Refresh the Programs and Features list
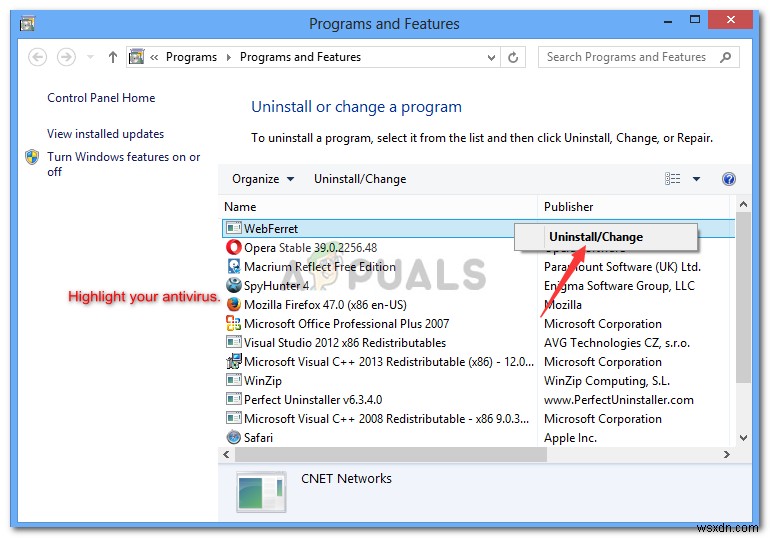Viewport: 770px width, 538px height. click(513, 57)
